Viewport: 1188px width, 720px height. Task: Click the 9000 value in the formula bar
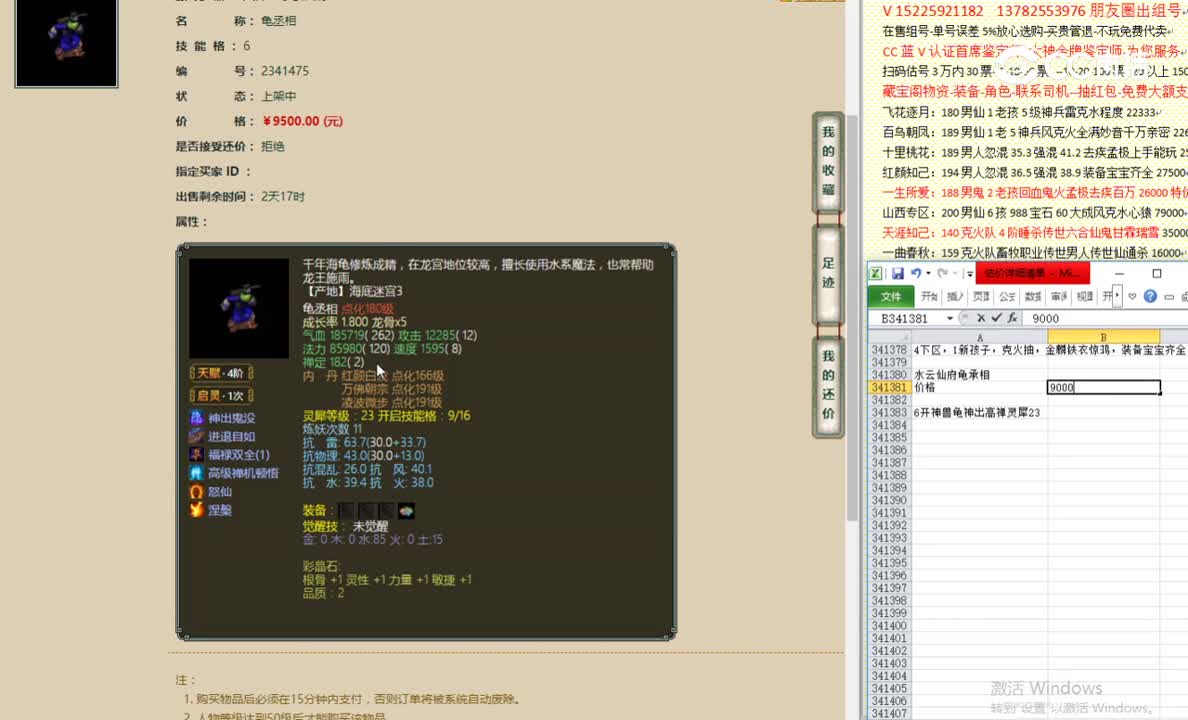tap(1045, 318)
